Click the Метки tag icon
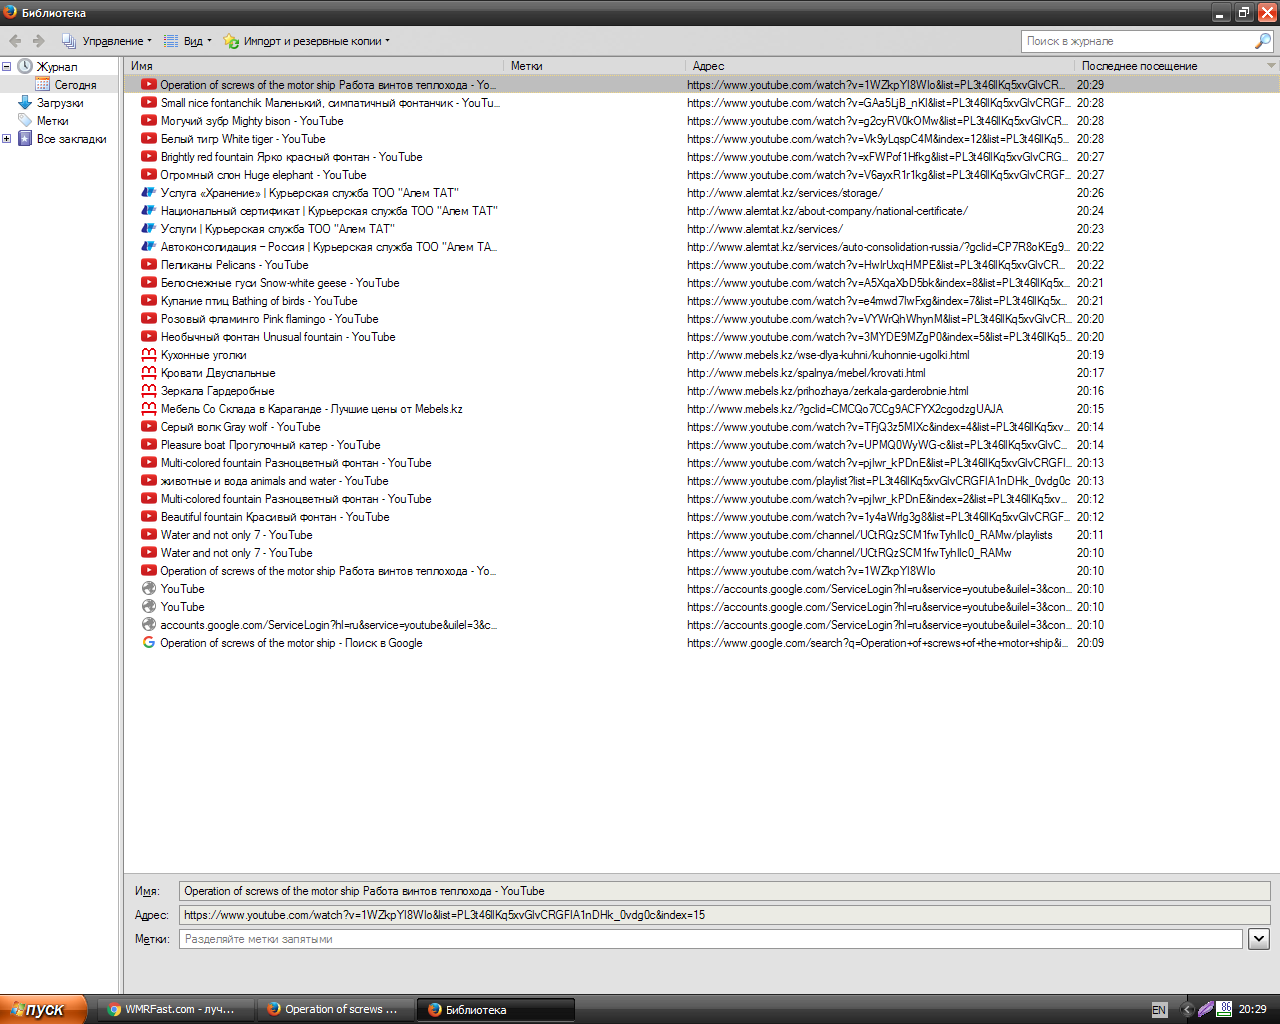Viewport: 1280px width, 1024px height. 25,121
